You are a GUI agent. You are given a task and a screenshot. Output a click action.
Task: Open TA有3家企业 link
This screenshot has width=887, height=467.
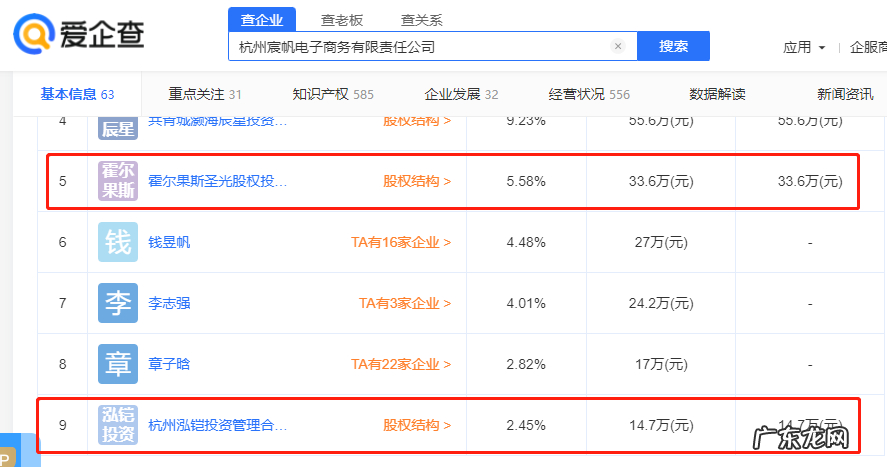[405, 303]
